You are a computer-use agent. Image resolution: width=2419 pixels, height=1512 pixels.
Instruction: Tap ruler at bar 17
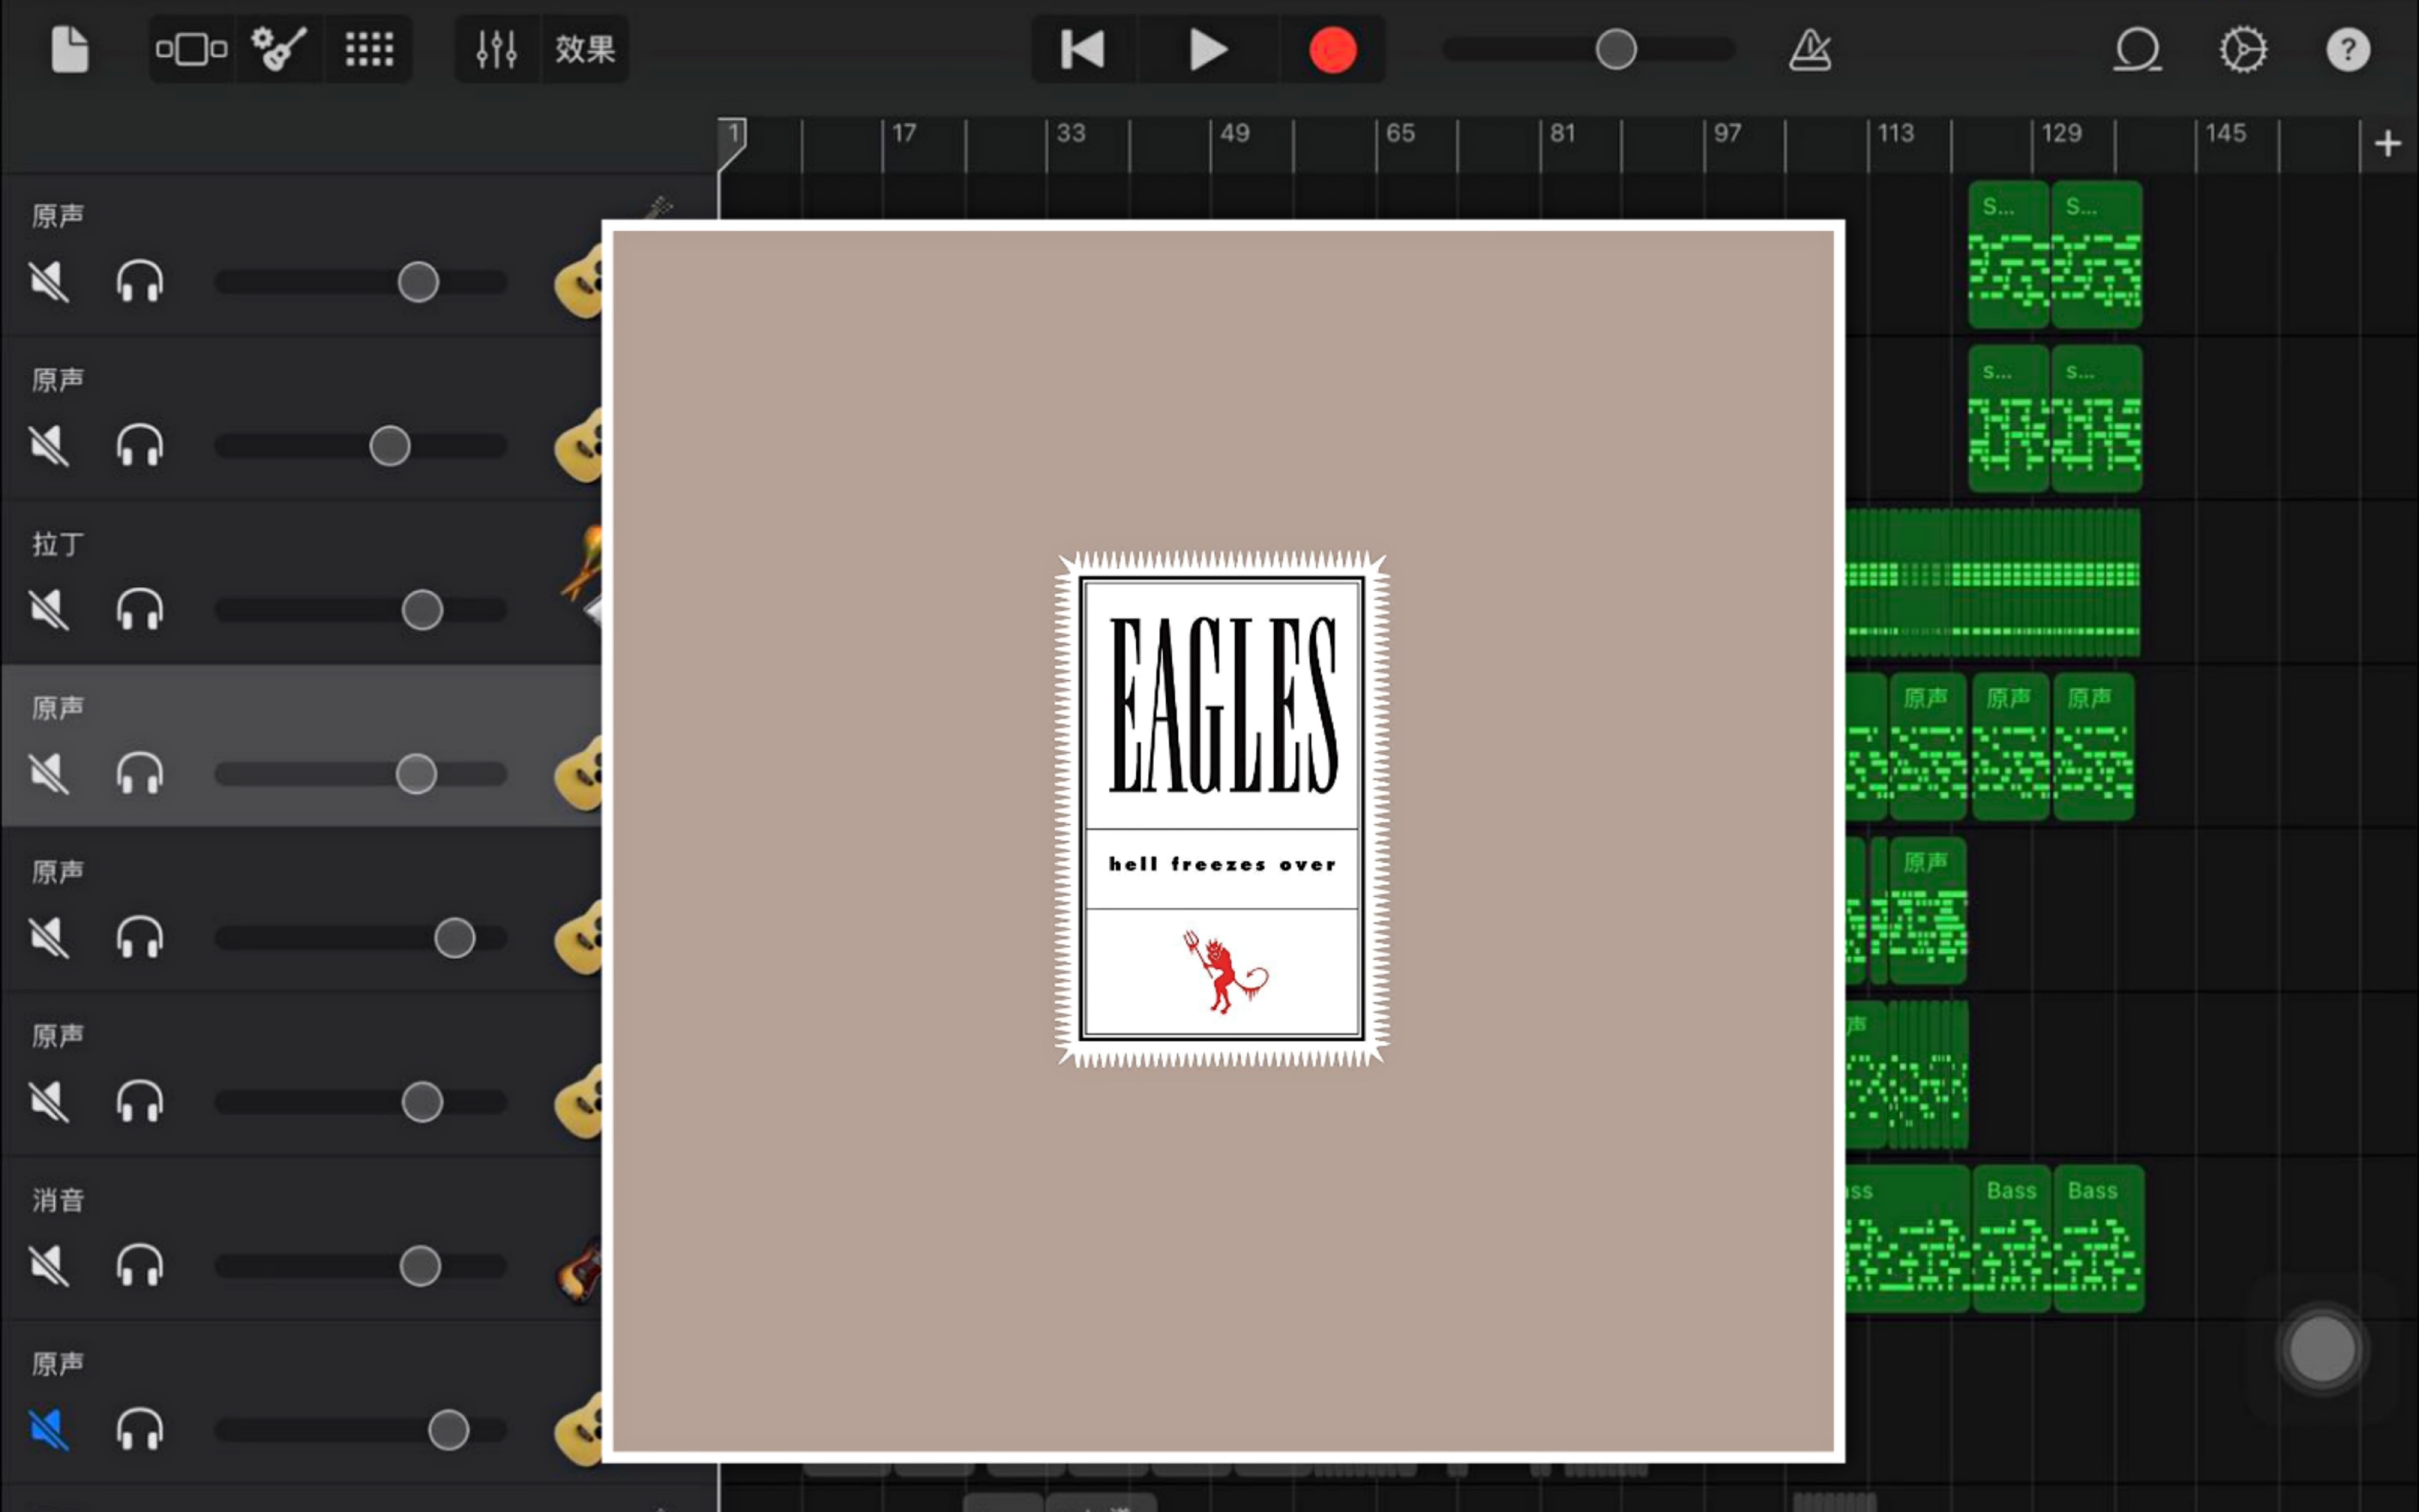tap(904, 133)
